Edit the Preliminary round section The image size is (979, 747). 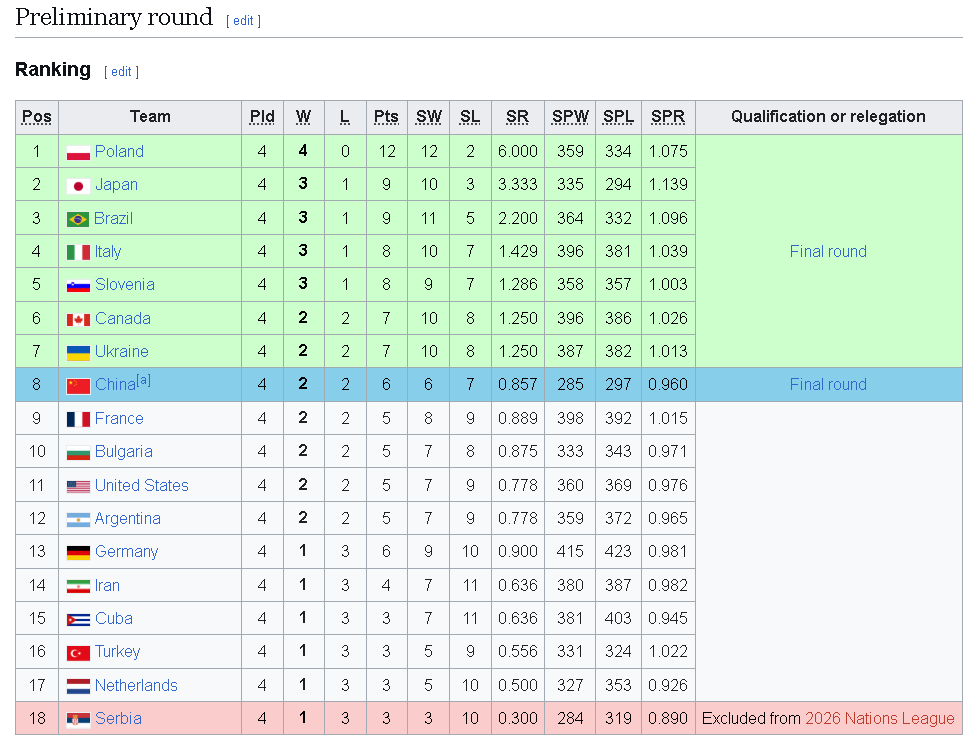(243, 21)
